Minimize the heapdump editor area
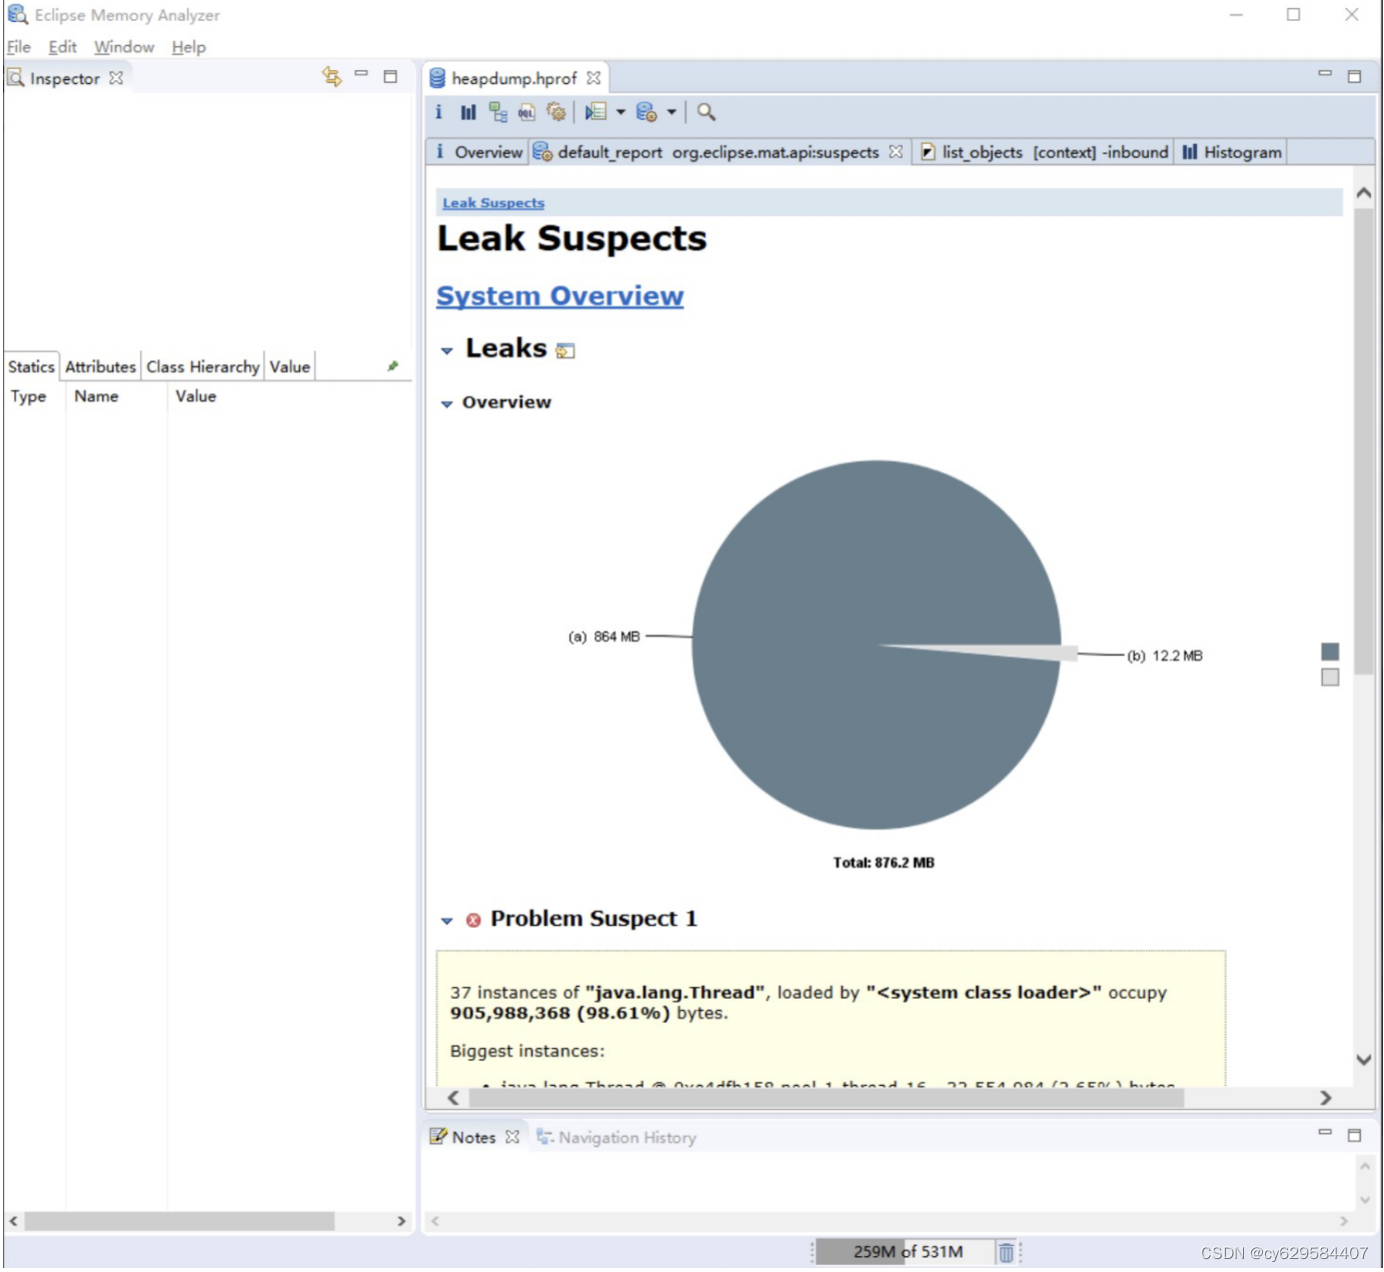Image resolution: width=1384 pixels, height=1272 pixels. 1325,74
